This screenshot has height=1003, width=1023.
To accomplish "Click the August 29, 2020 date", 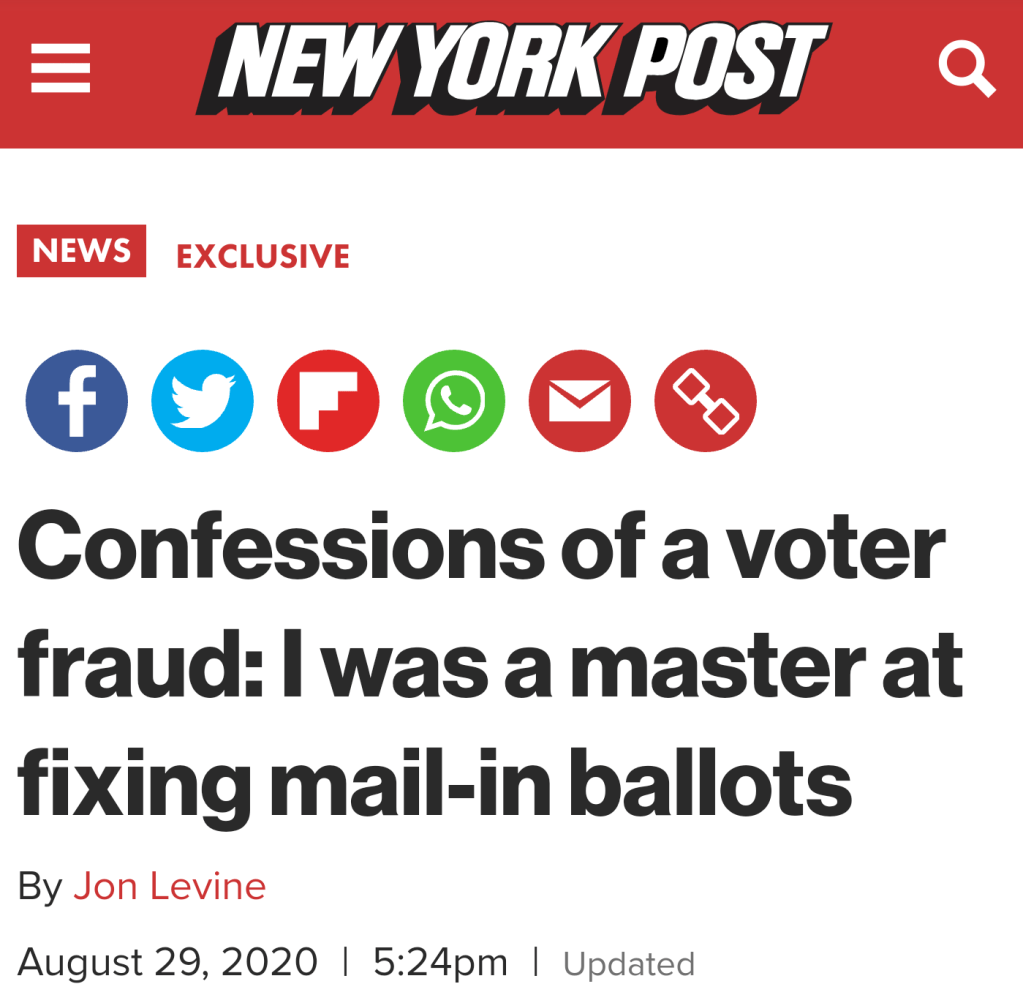I will point(167,963).
